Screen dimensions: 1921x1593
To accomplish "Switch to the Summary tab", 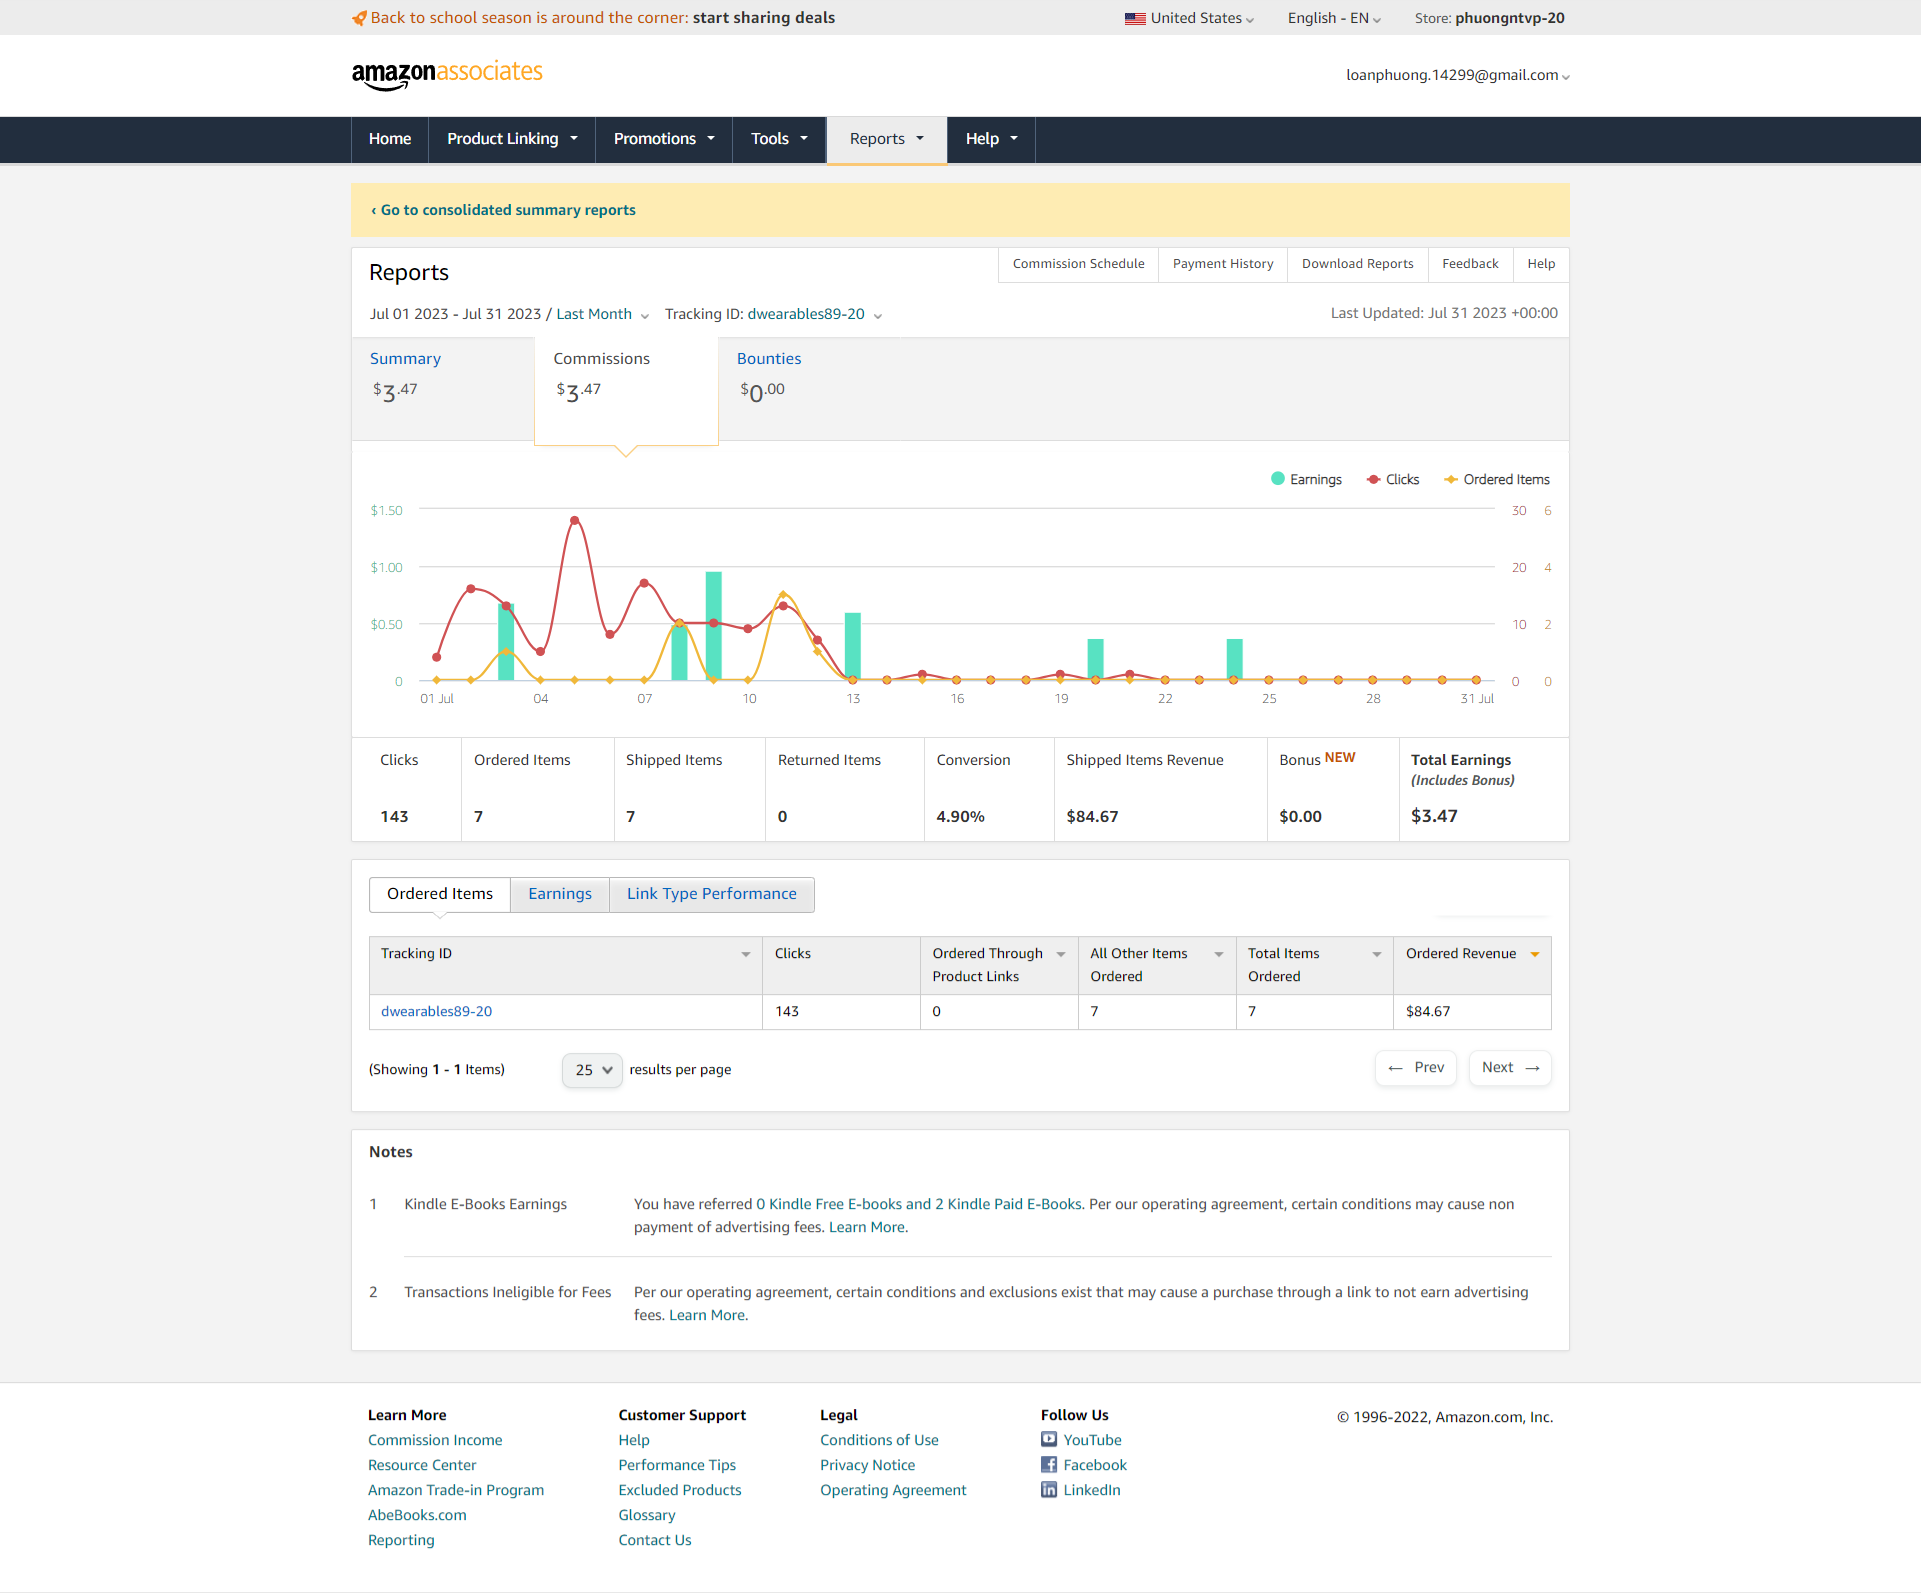I will point(443,389).
